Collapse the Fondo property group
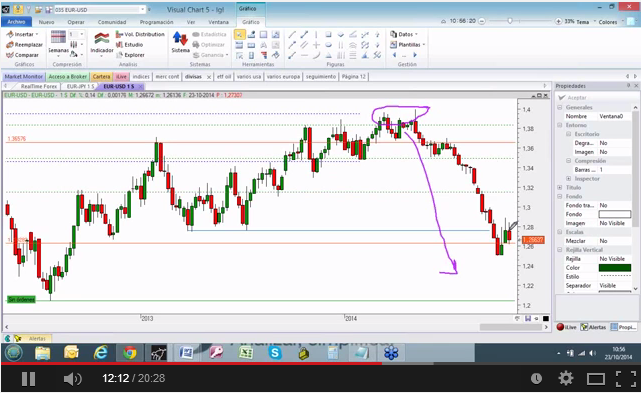Image resolution: width=641 pixels, height=393 pixels. coord(560,196)
